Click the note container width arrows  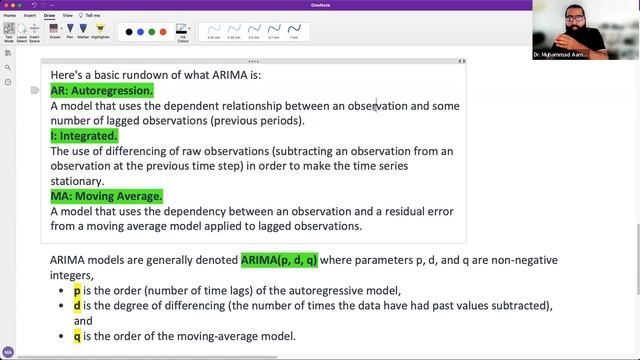point(462,61)
